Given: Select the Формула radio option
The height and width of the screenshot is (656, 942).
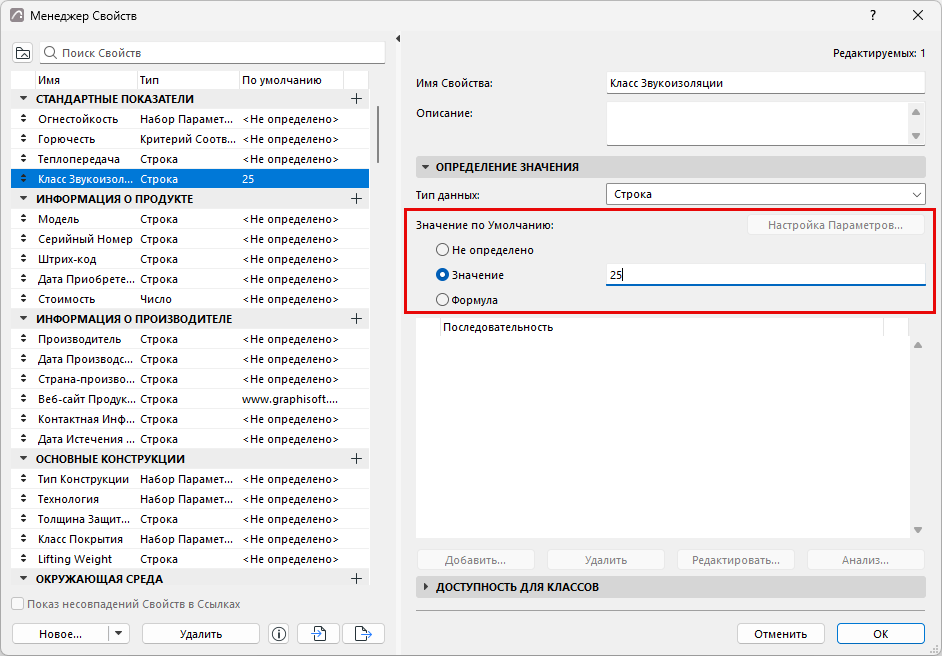Looking at the screenshot, I should (442, 299).
